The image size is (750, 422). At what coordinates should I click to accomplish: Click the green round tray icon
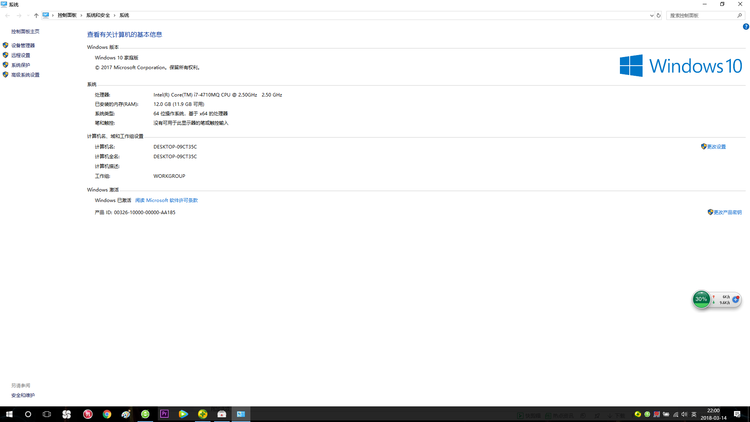647,414
